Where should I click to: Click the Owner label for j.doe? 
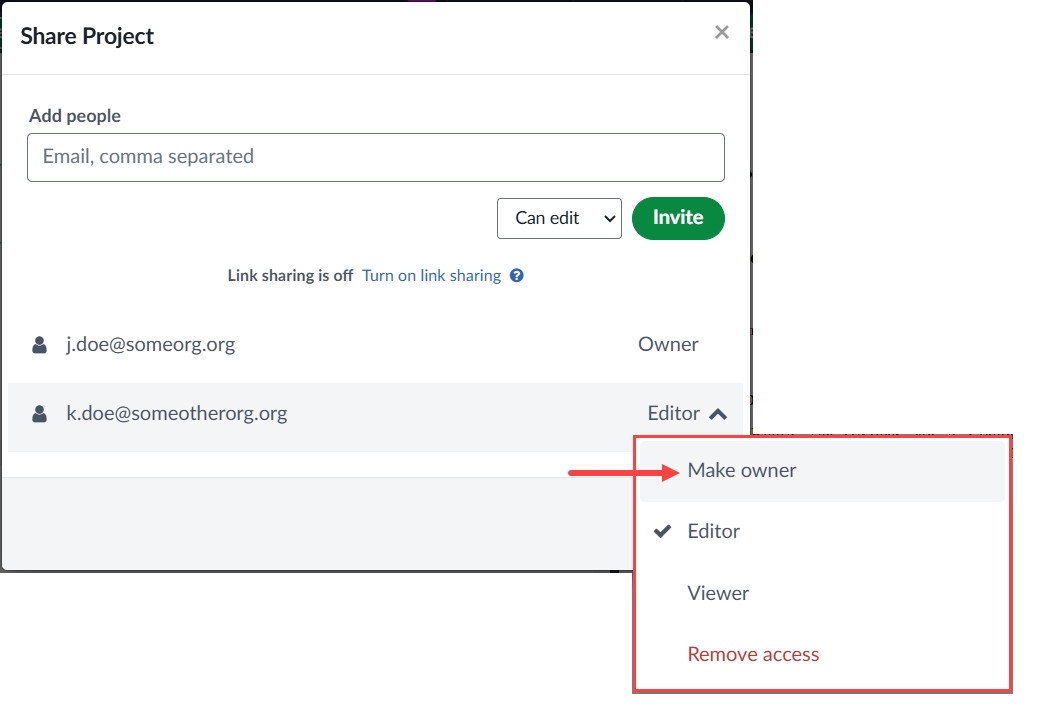(x=668, y=345)
